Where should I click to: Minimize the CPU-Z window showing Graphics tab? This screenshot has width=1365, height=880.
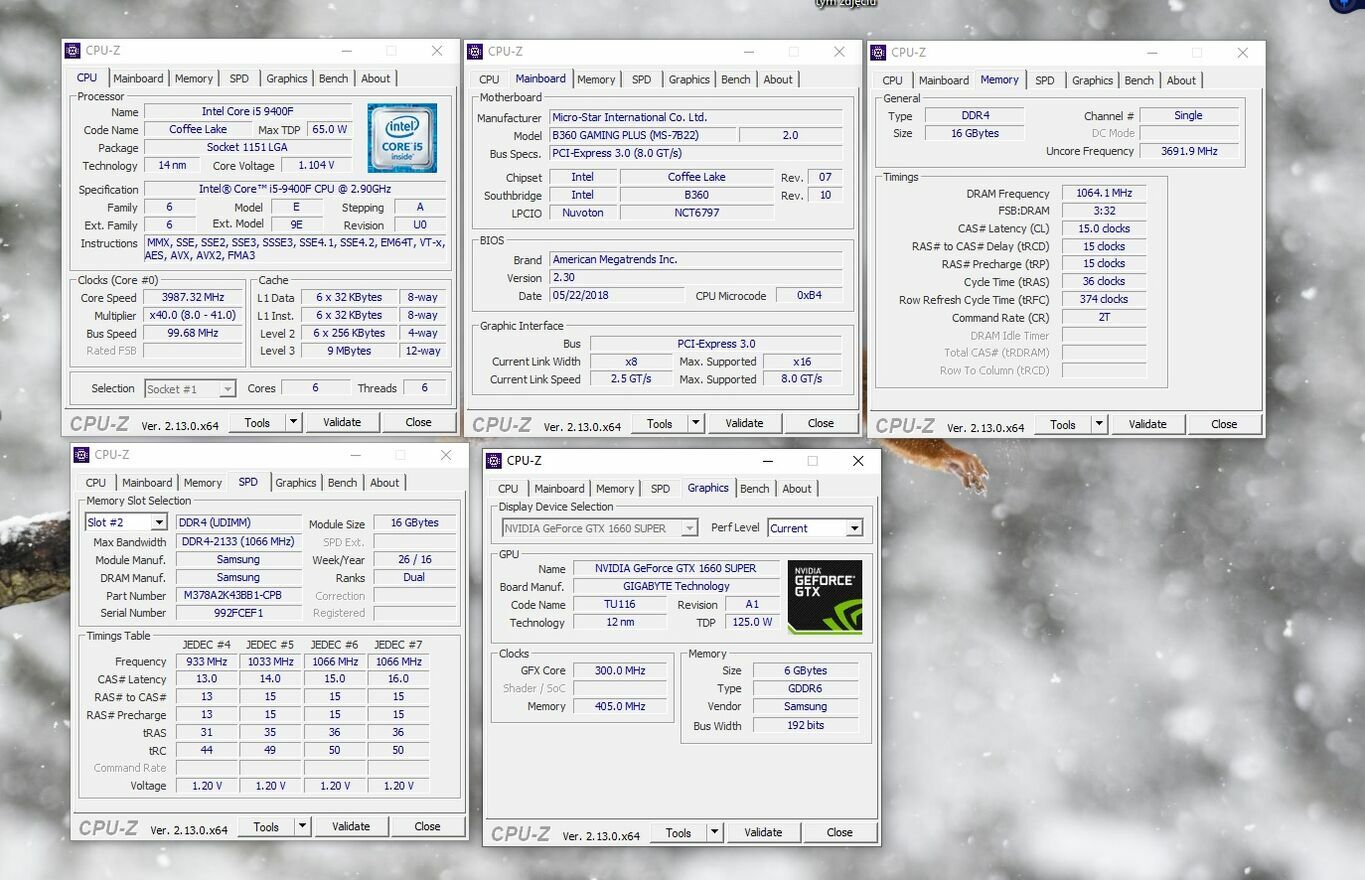(x=767, y=461)
